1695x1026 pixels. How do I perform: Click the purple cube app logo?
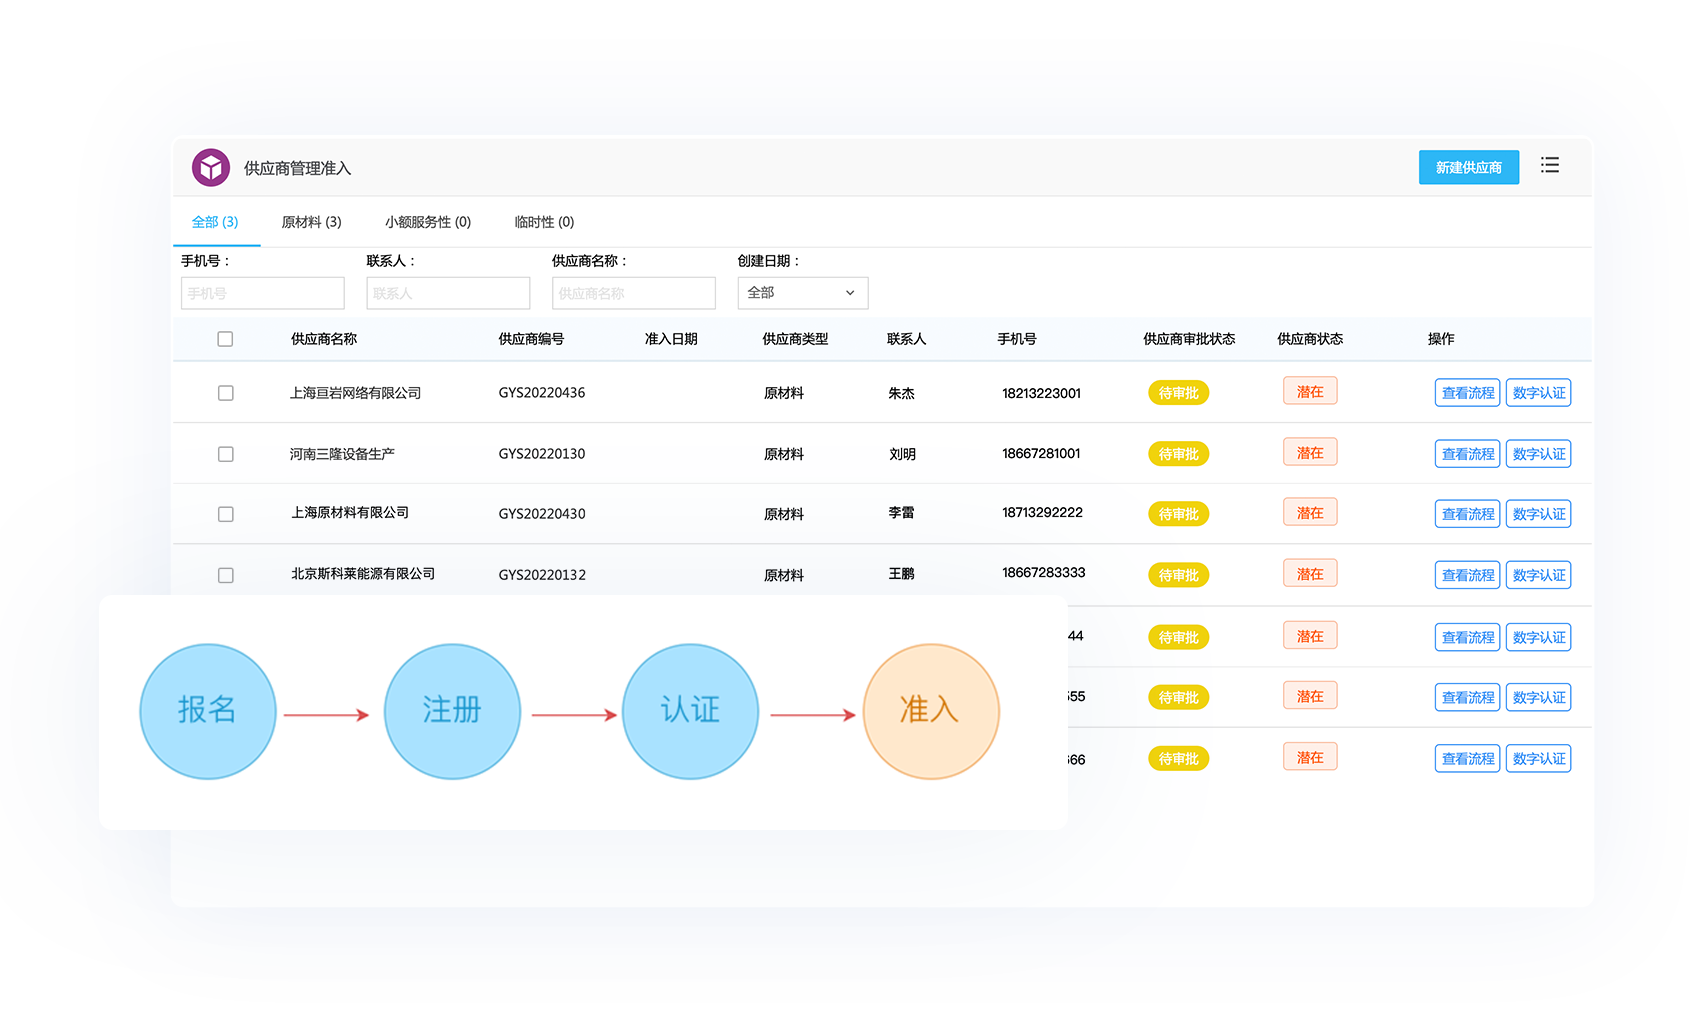click(211, 168)
